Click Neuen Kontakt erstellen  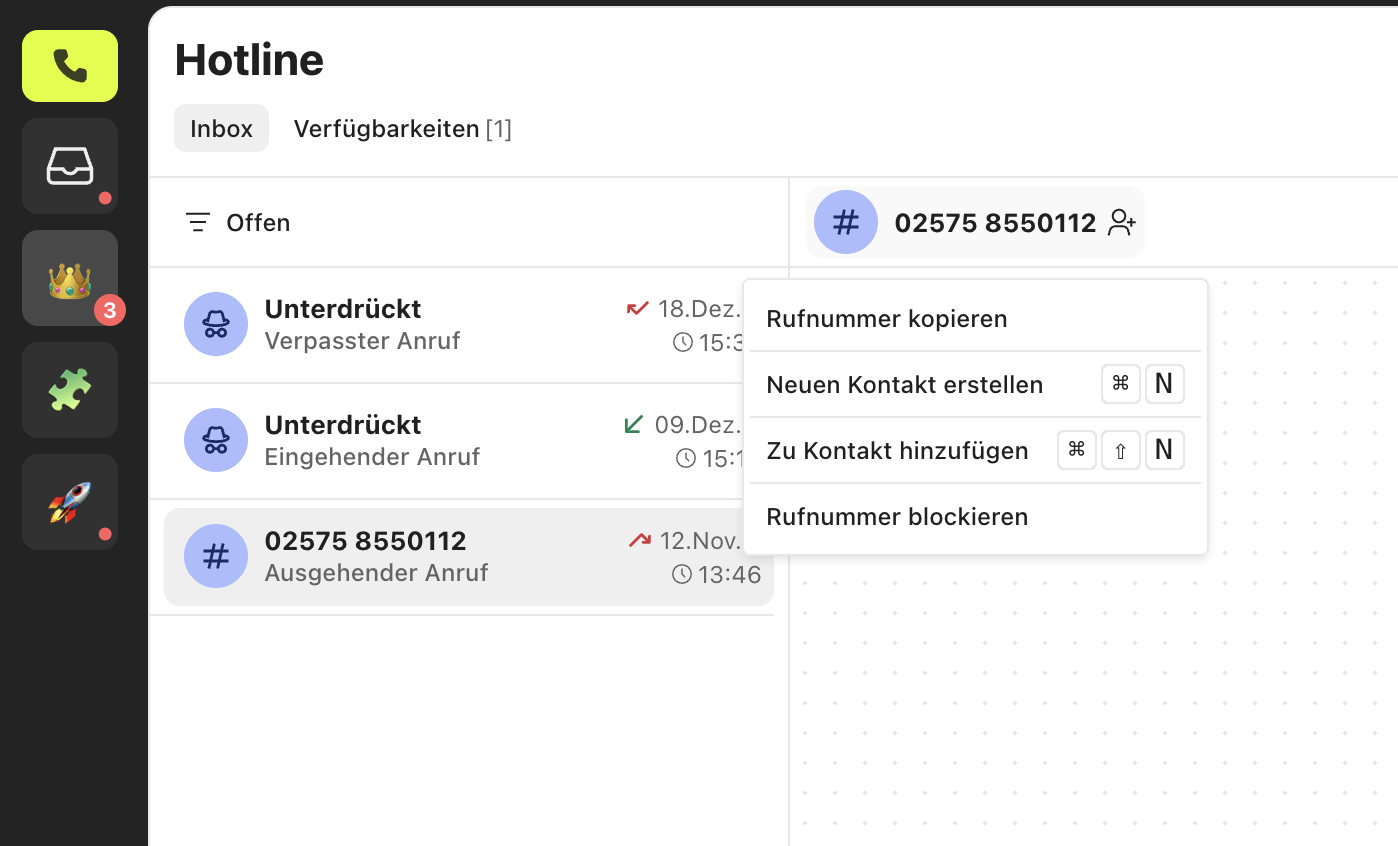[904, 384]
